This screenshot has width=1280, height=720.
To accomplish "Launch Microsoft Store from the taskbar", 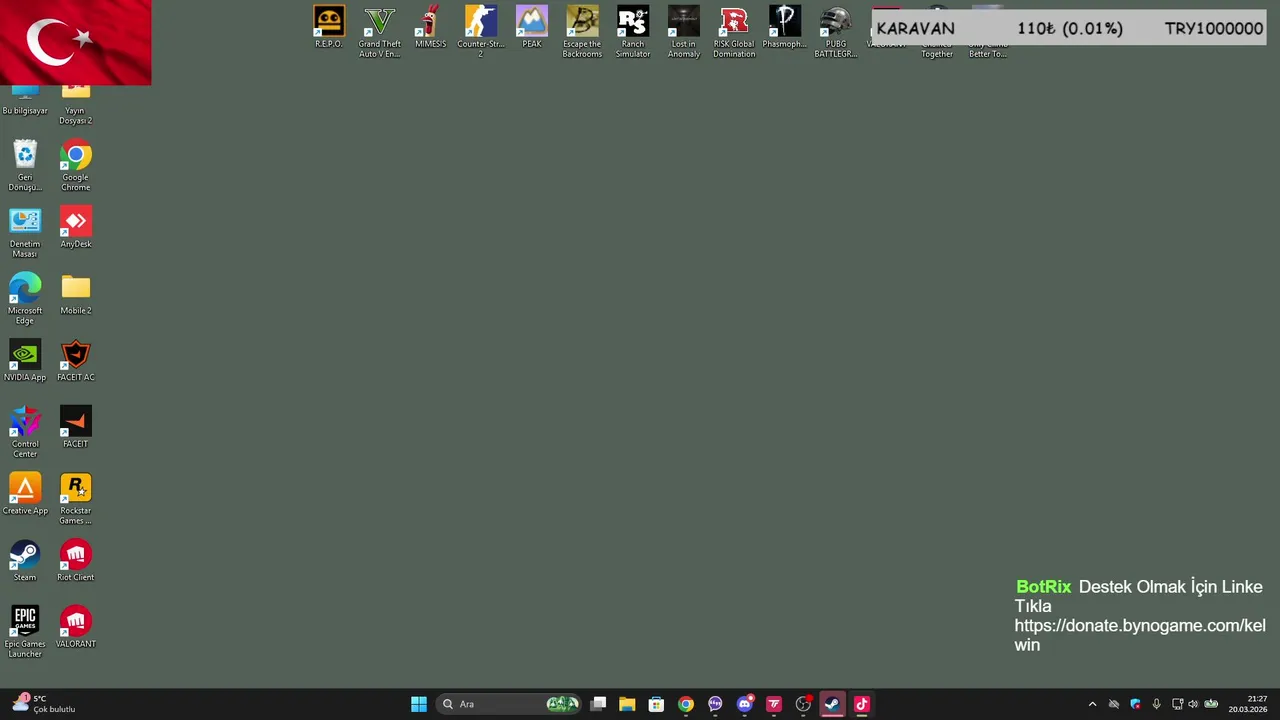I will point(656,704).
